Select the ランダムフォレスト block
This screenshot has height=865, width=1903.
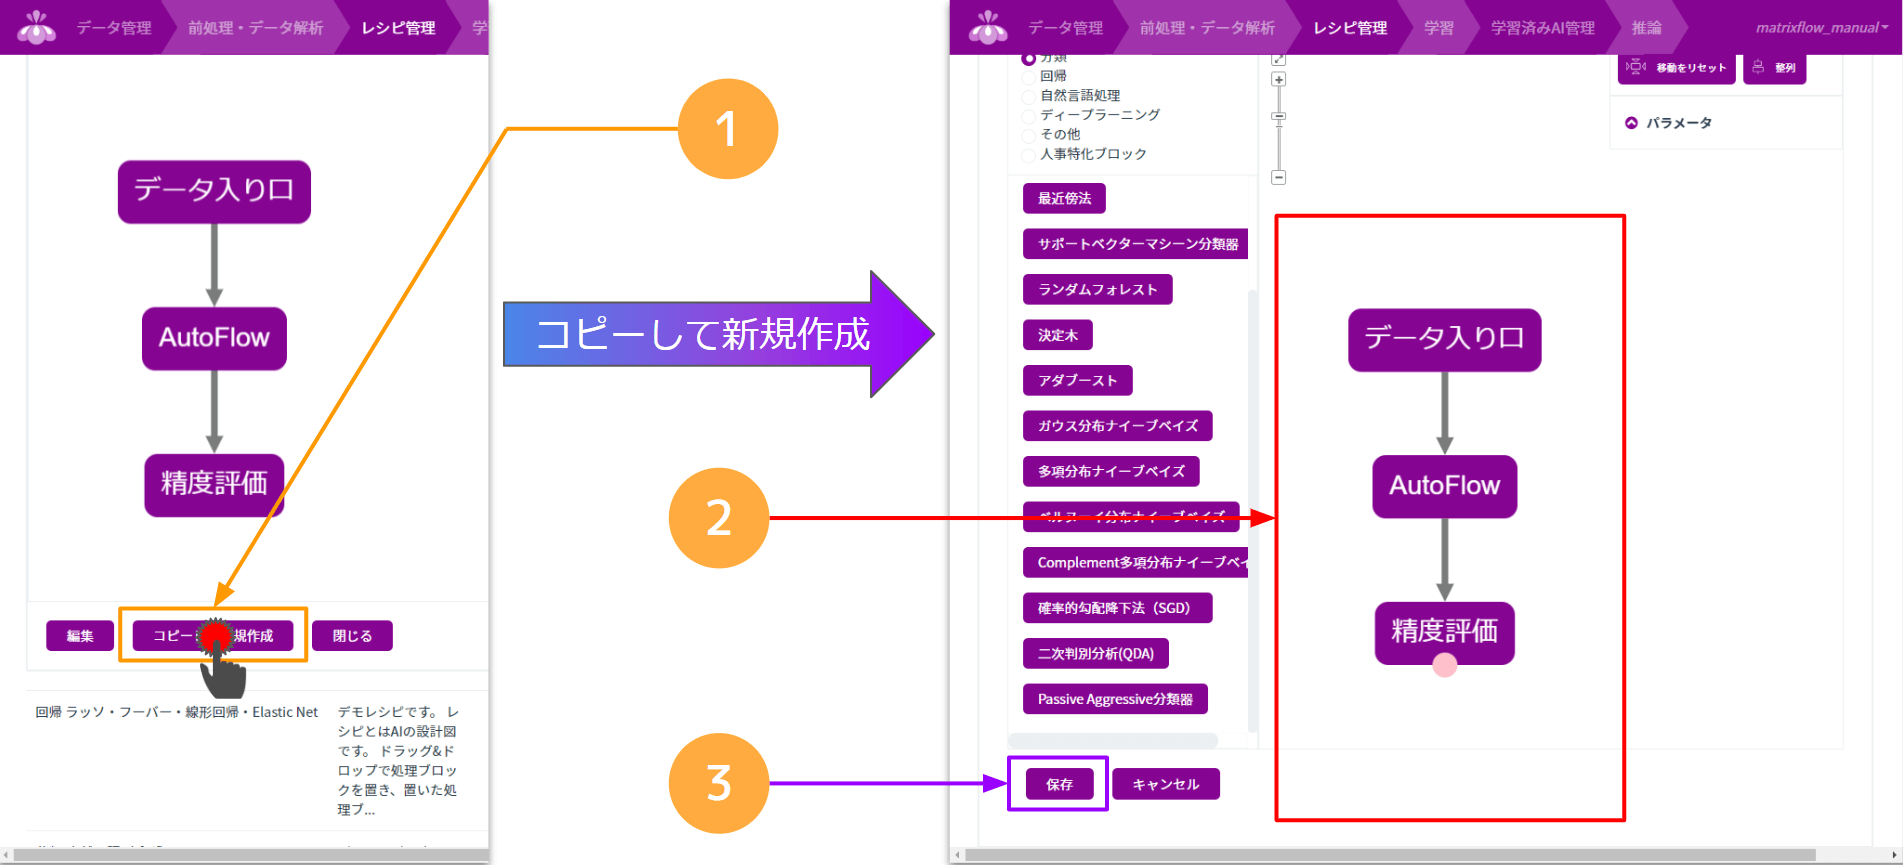click(x=1098, y=289)
